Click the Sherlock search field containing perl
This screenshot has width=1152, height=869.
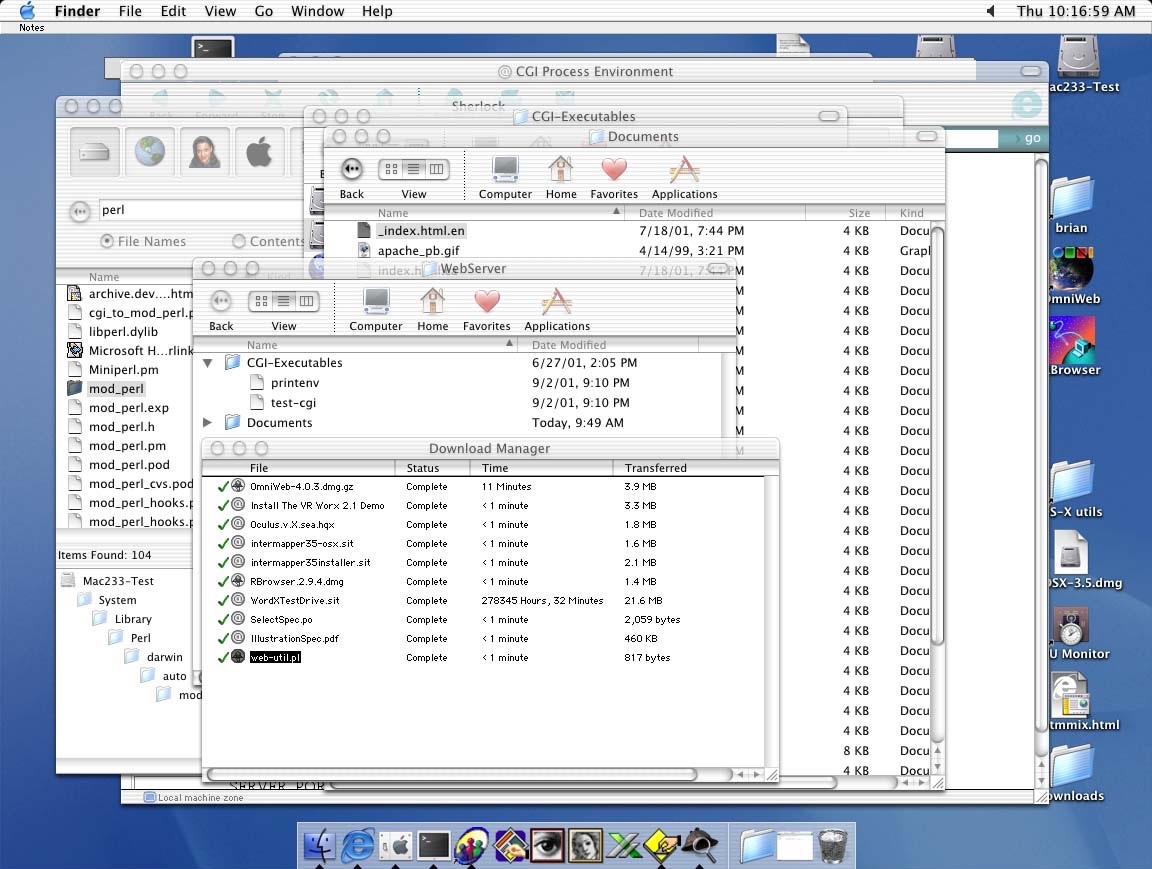(x=200, y=211)
